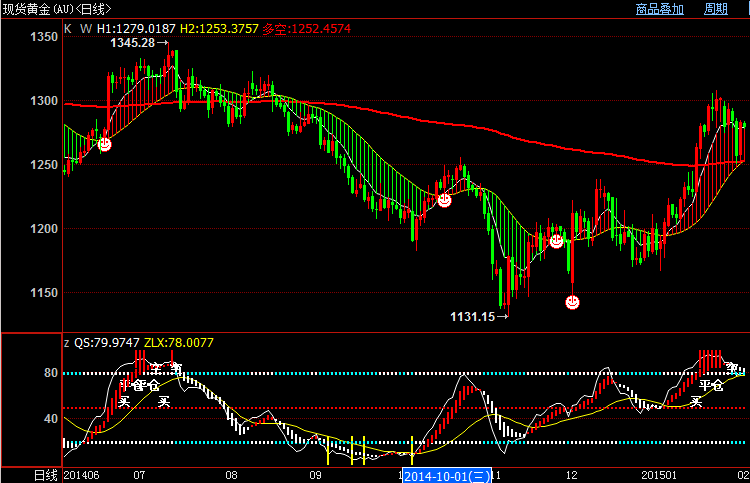Click the smiley signal icon near 1225 level
Image resolution: width=750 pixels, height=483 pixels.
click(444, 200)
